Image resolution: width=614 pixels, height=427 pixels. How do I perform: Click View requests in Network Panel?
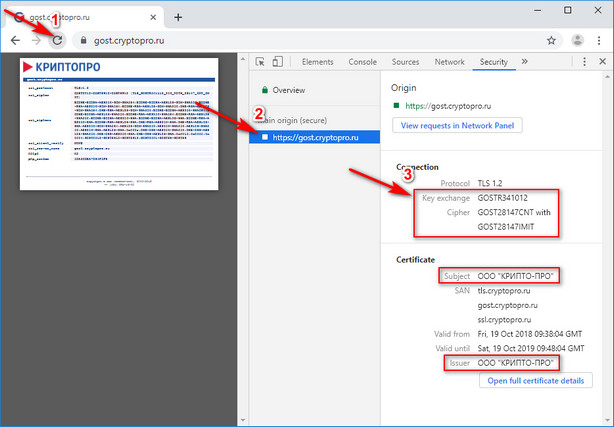[457, 125]
